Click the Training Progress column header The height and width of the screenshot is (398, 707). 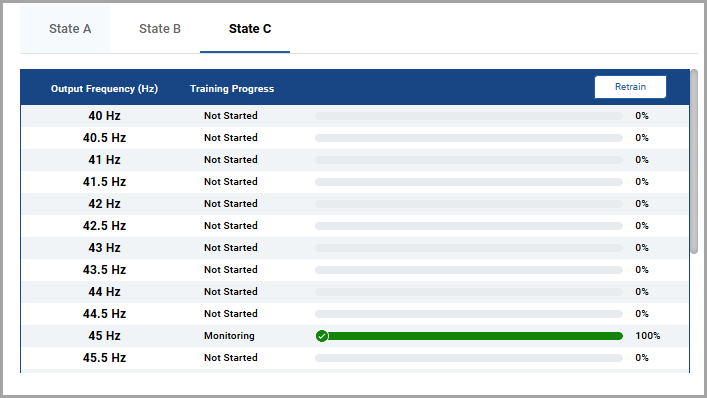(232, 89)
